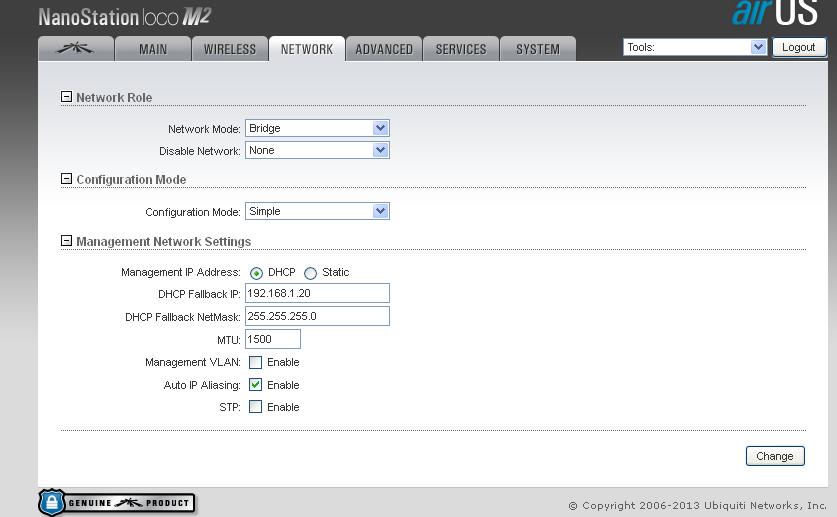Select the NETWORK tab
The image size is (837, 517).
(x=306, y=49)
